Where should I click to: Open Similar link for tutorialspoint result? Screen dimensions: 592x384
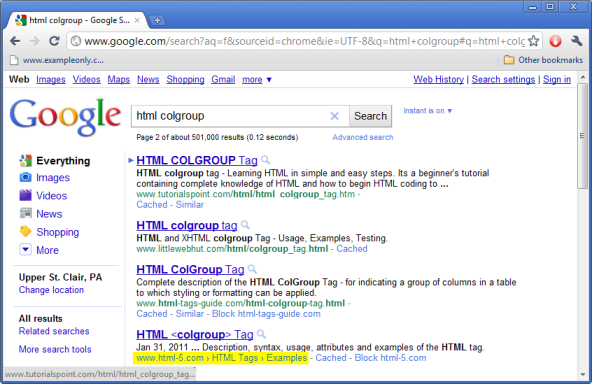click(190, 205)
